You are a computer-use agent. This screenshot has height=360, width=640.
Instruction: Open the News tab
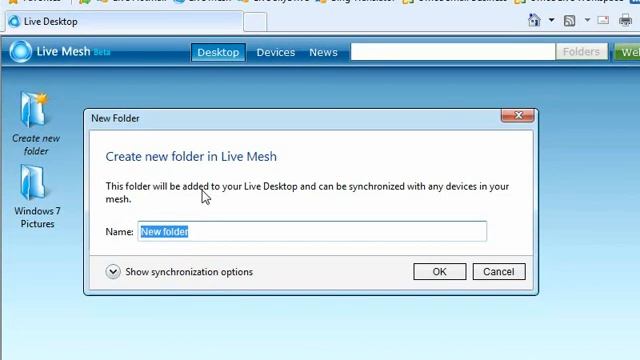[323, 52]
